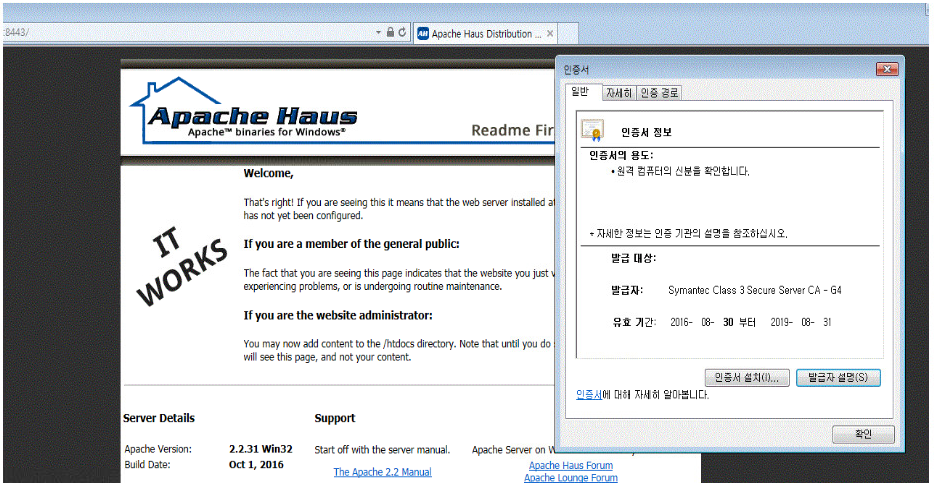Open the Apache Haus Forum link
The image size is (934, 487).
pyautogui.click(x=571, y=466)
